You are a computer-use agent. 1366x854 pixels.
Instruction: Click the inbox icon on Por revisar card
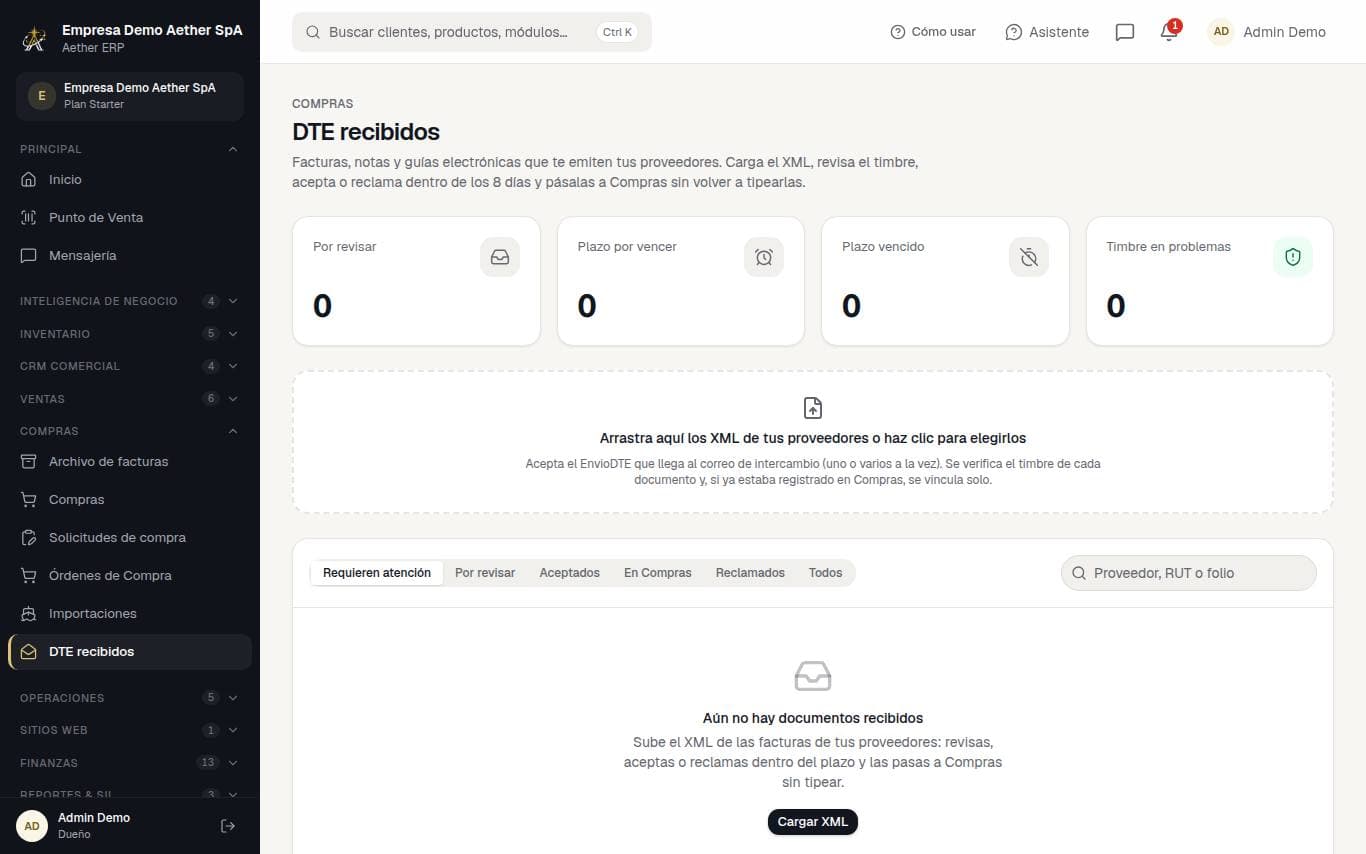500,257
